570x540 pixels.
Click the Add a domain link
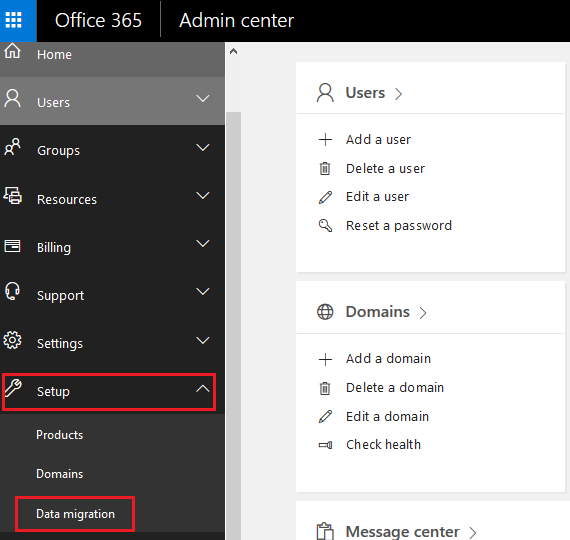388,359
